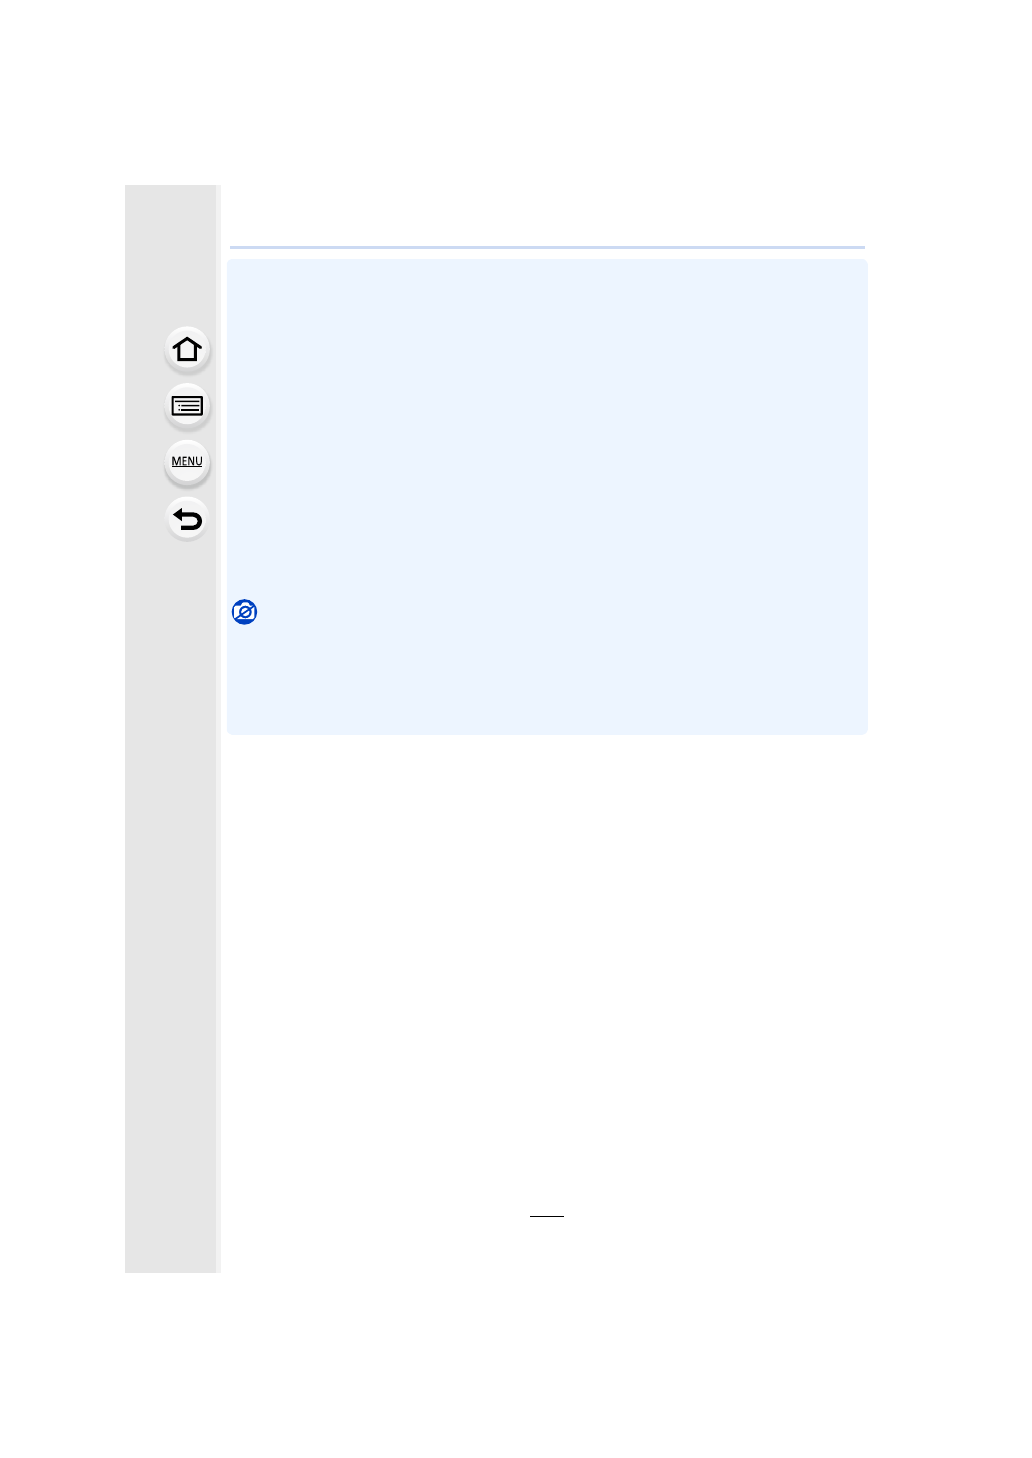
Task: Click the blue 'not available' crossed-circle icon
Action: tap(244, 612)
